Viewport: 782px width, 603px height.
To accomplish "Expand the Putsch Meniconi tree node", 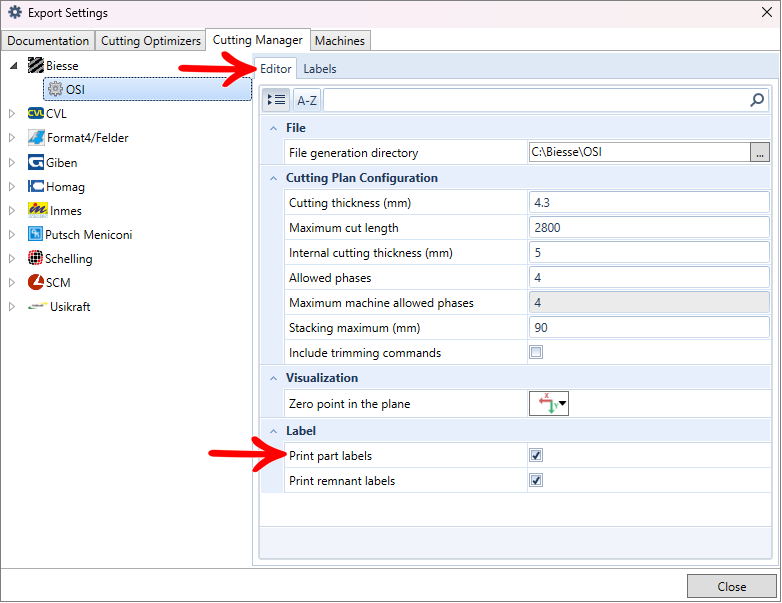I will 12,234.
